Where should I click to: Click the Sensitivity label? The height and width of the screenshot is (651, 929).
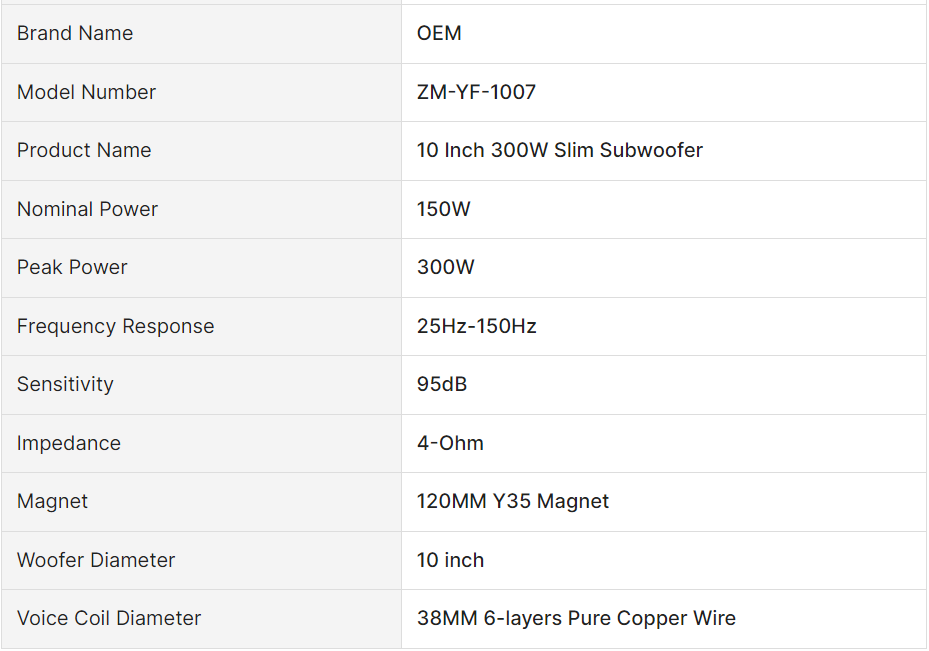65,384
